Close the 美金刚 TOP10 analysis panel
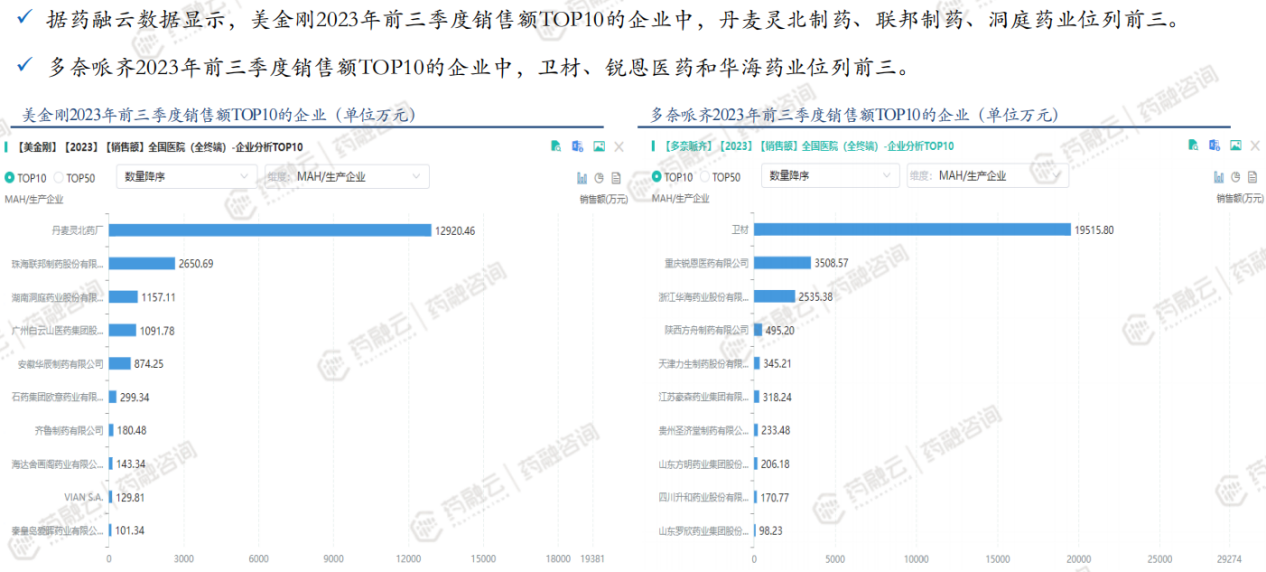The width and height of the screenshot is (1266, 572). (619, 146)
